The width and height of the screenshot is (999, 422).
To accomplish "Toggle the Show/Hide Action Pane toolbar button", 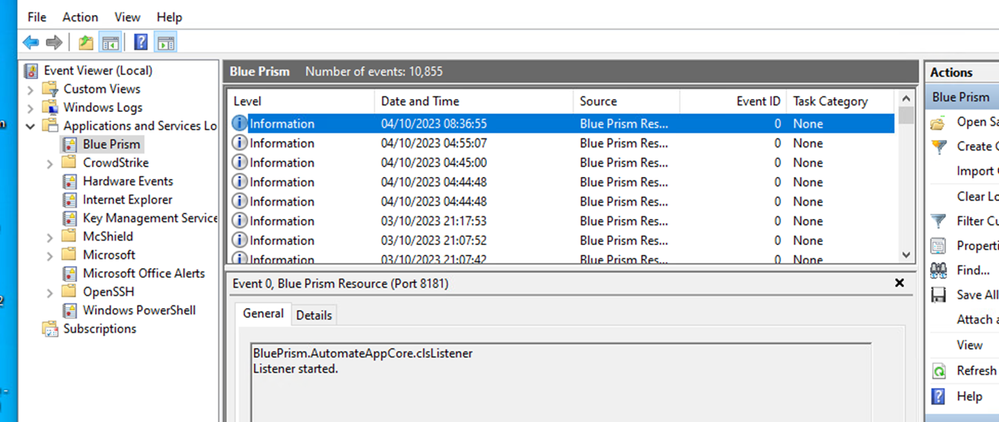I will (x=166, y=42).
